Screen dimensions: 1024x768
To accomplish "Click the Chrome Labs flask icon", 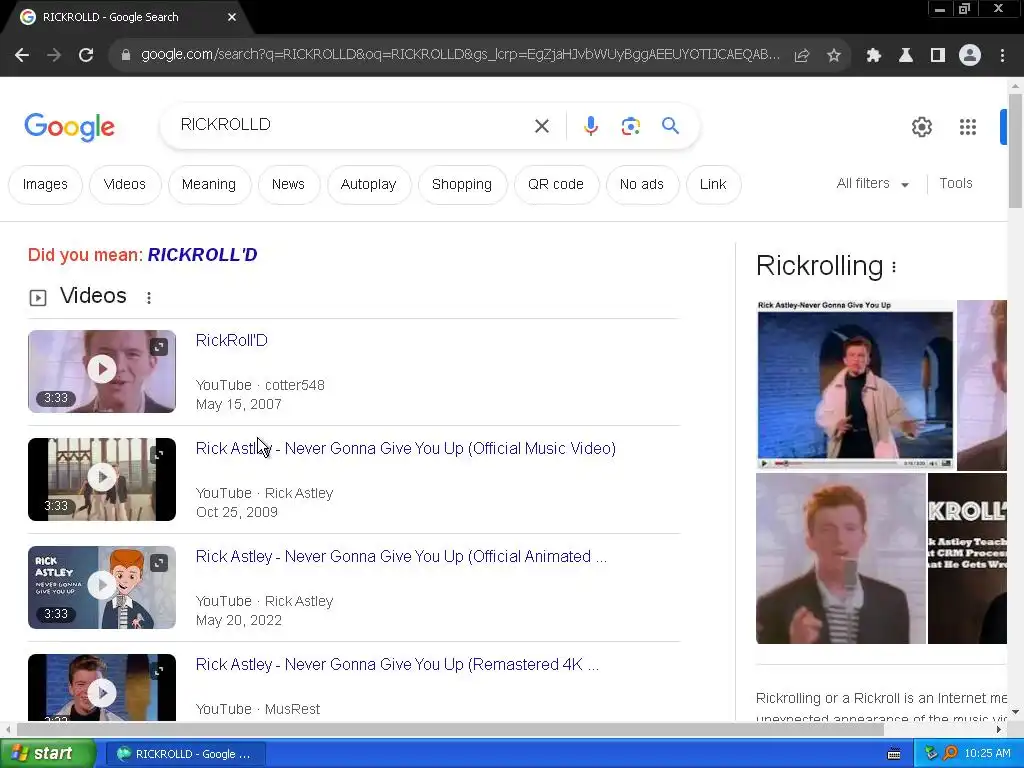I will (x=906, y=56).
